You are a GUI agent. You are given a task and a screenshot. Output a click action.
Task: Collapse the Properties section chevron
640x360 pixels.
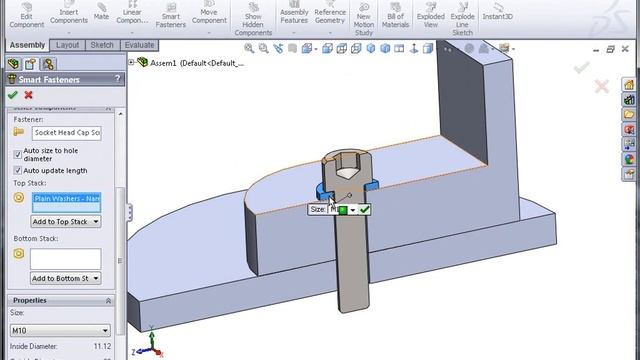[x=108, y=300]
